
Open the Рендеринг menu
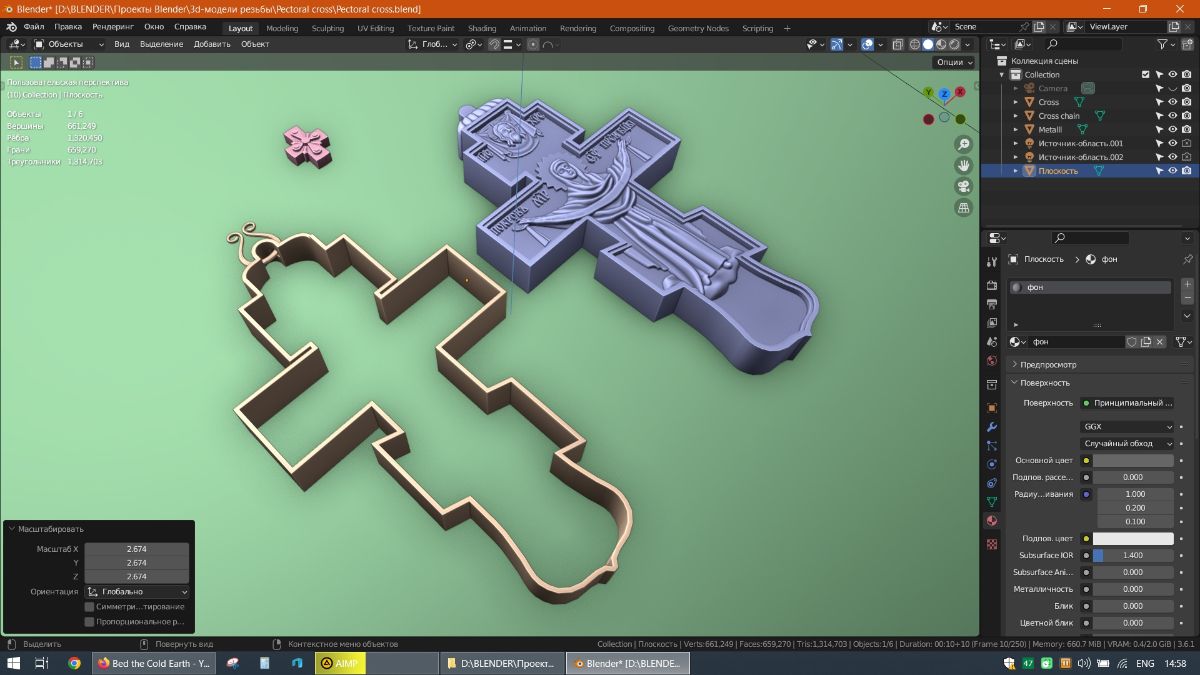click(113, 27)
